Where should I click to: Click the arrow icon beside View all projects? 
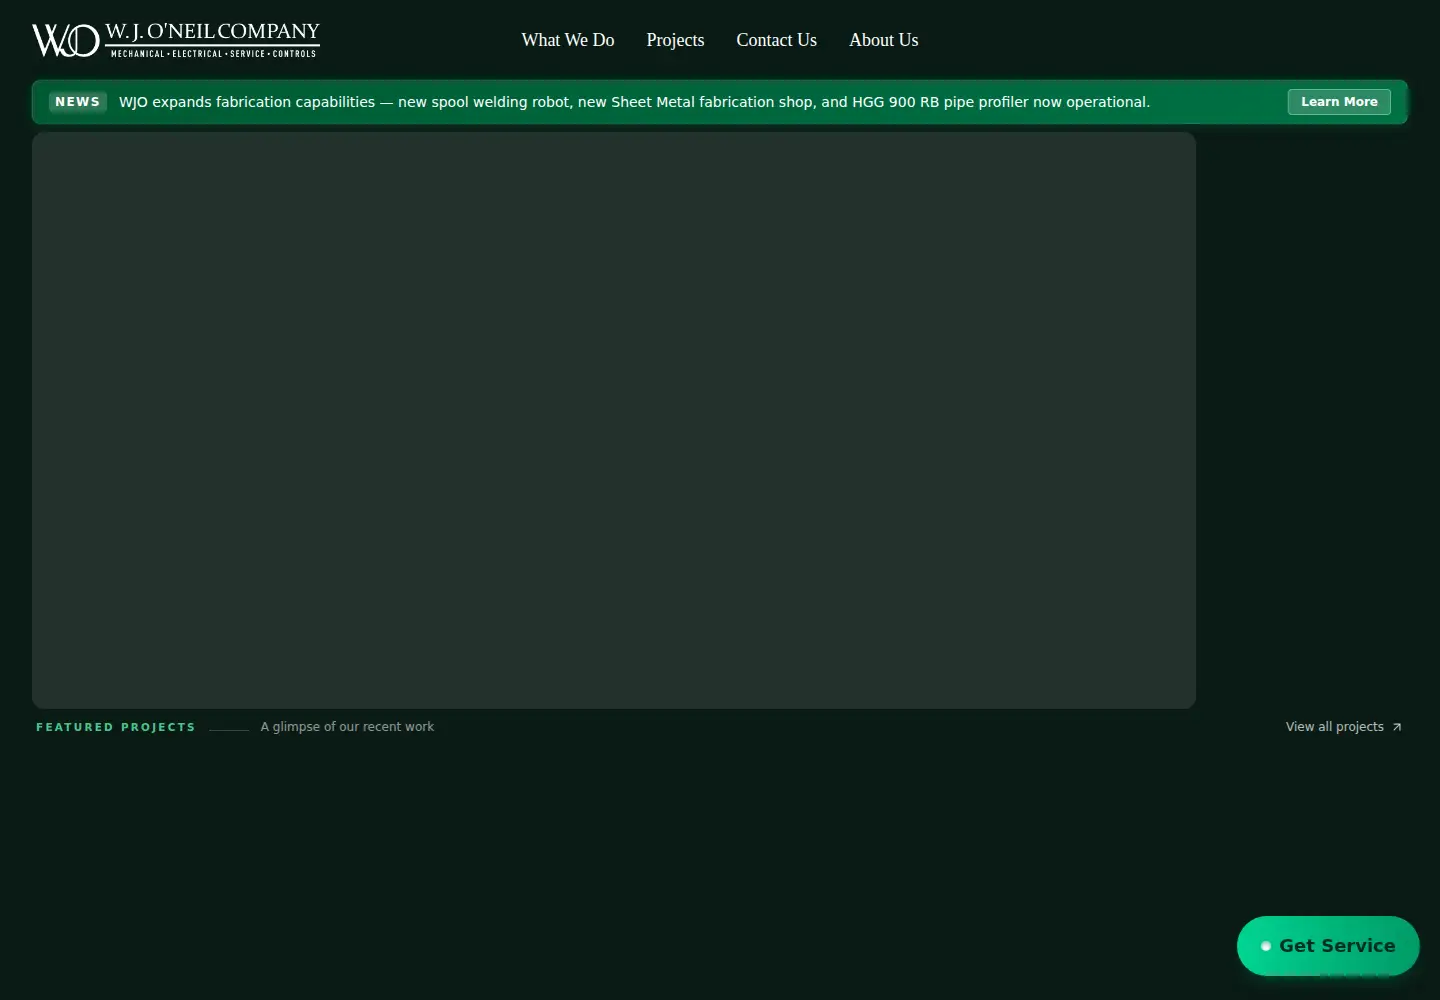pos(1397,727)
